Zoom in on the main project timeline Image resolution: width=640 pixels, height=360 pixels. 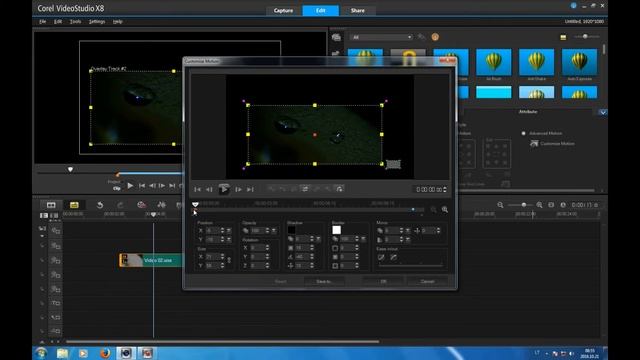(x=539, y=205)
